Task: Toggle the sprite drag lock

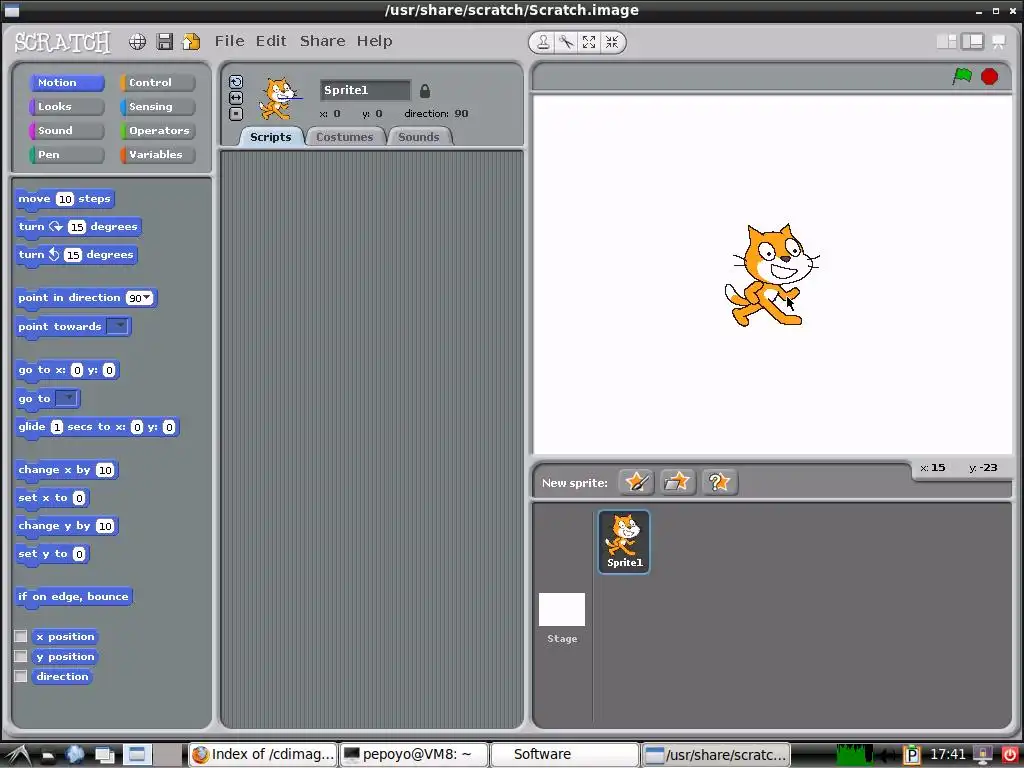Action: (424, 91)
